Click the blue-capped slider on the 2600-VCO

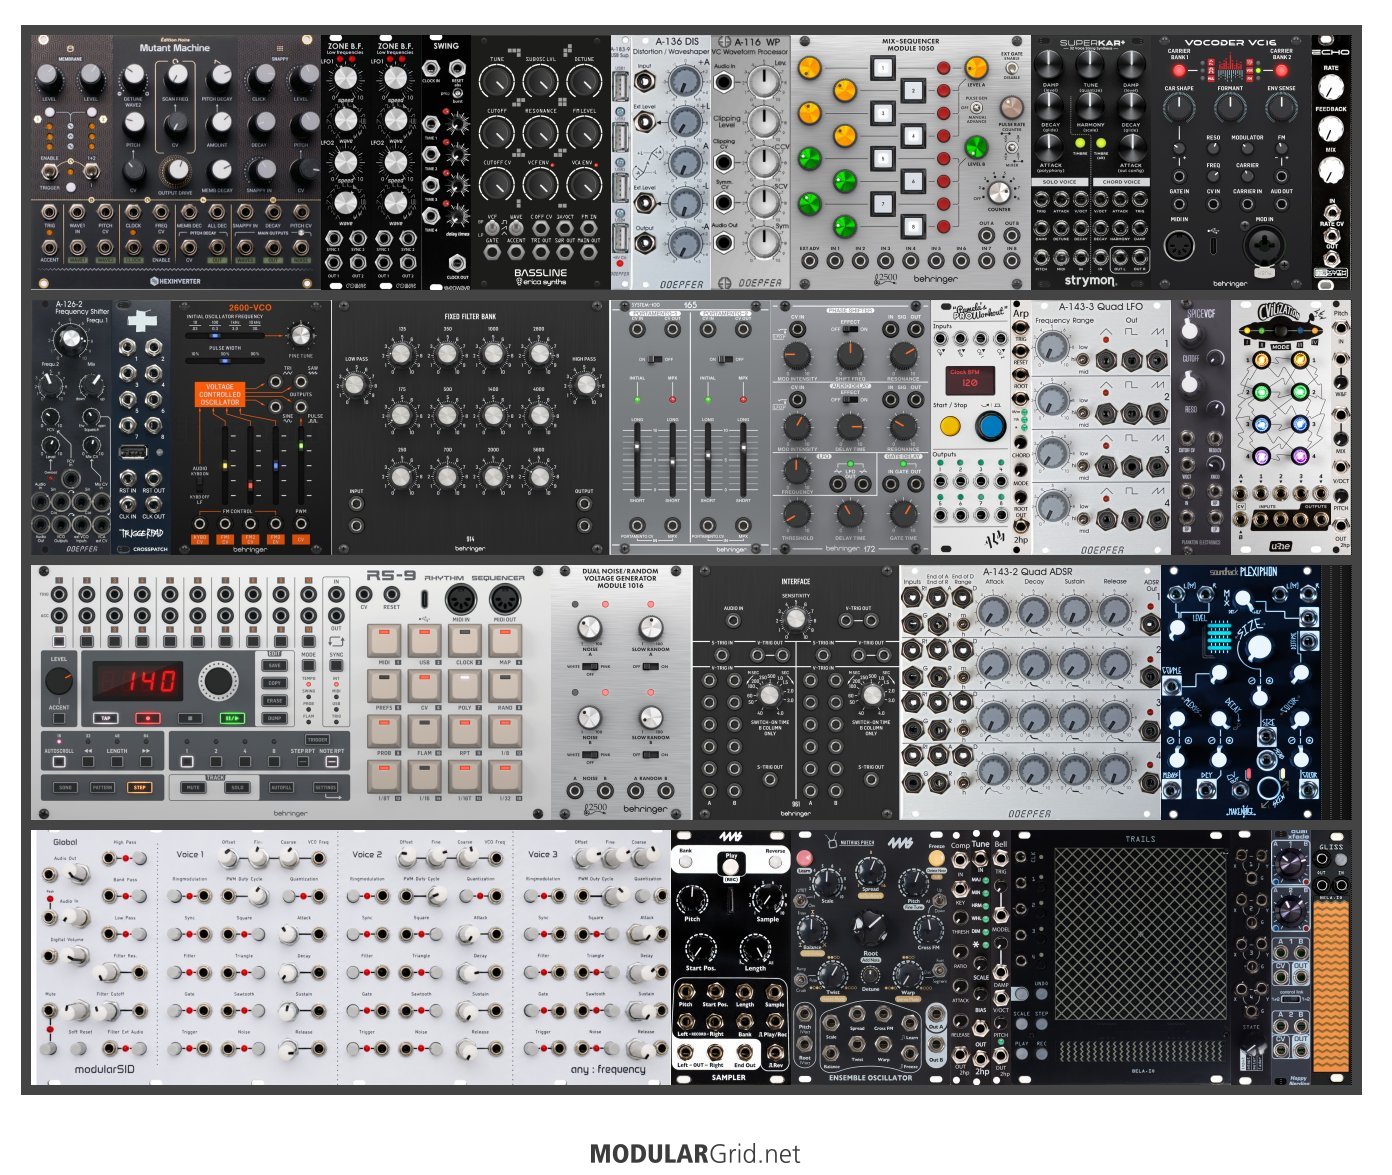(x=275, y=466)
